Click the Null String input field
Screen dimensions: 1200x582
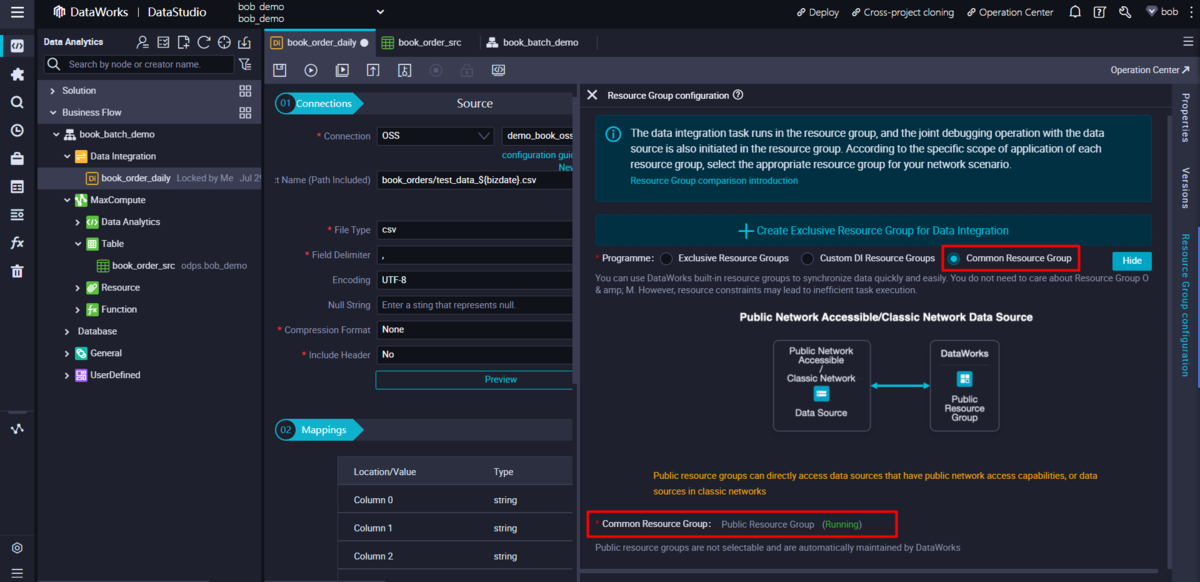click(475, 304)
